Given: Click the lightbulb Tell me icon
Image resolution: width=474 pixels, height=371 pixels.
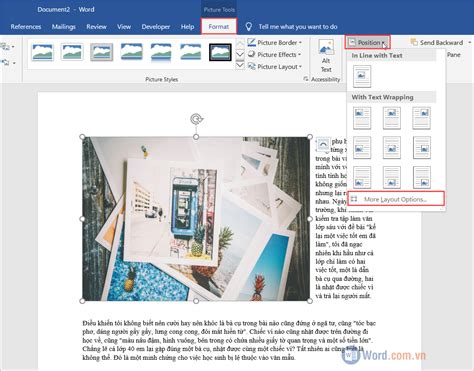Looking at the screenshot, I should pos(248,27).
